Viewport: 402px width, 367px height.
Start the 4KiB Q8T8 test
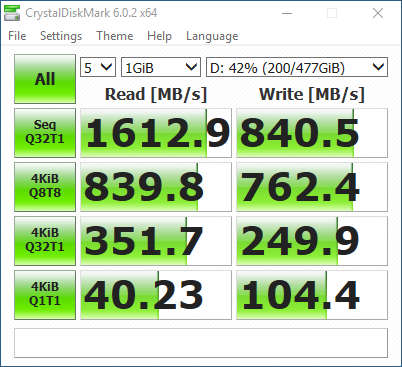pyautogui.click(x=45, y=187)
